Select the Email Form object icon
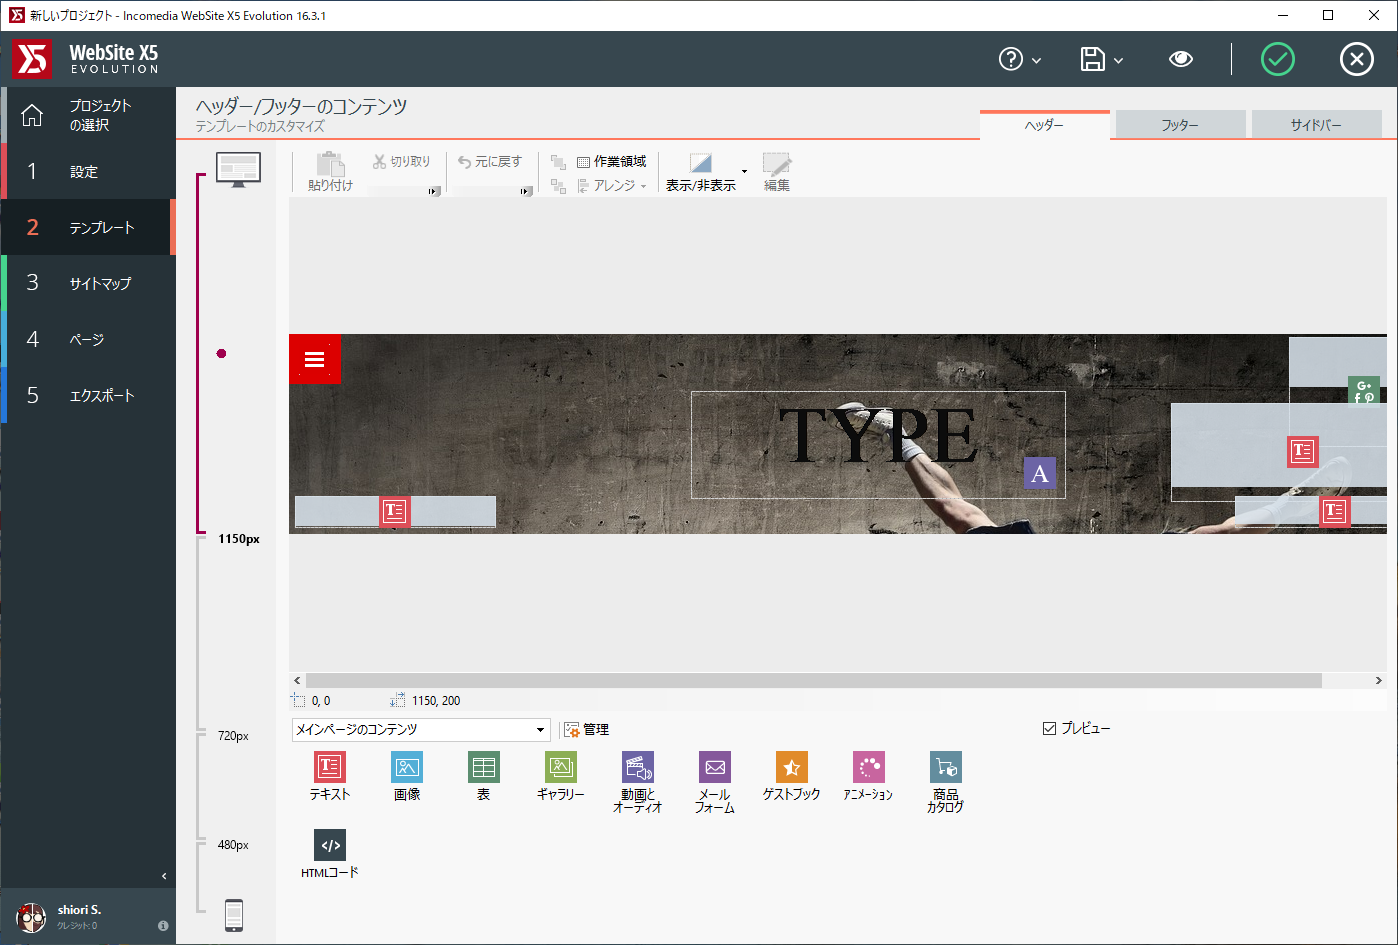The height and width of the screenshot is (945, 1398). [x=714, y=768]
